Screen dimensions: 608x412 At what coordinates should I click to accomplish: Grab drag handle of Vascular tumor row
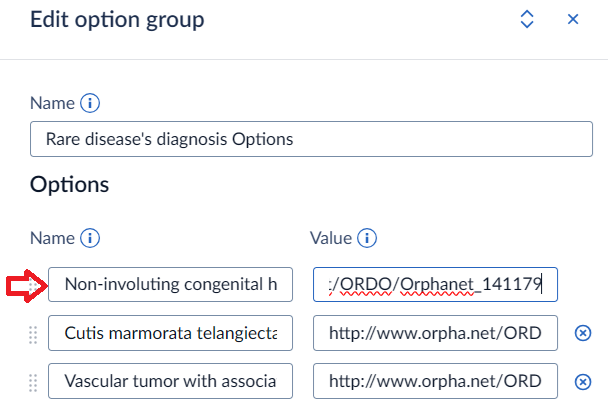(33, 381)
